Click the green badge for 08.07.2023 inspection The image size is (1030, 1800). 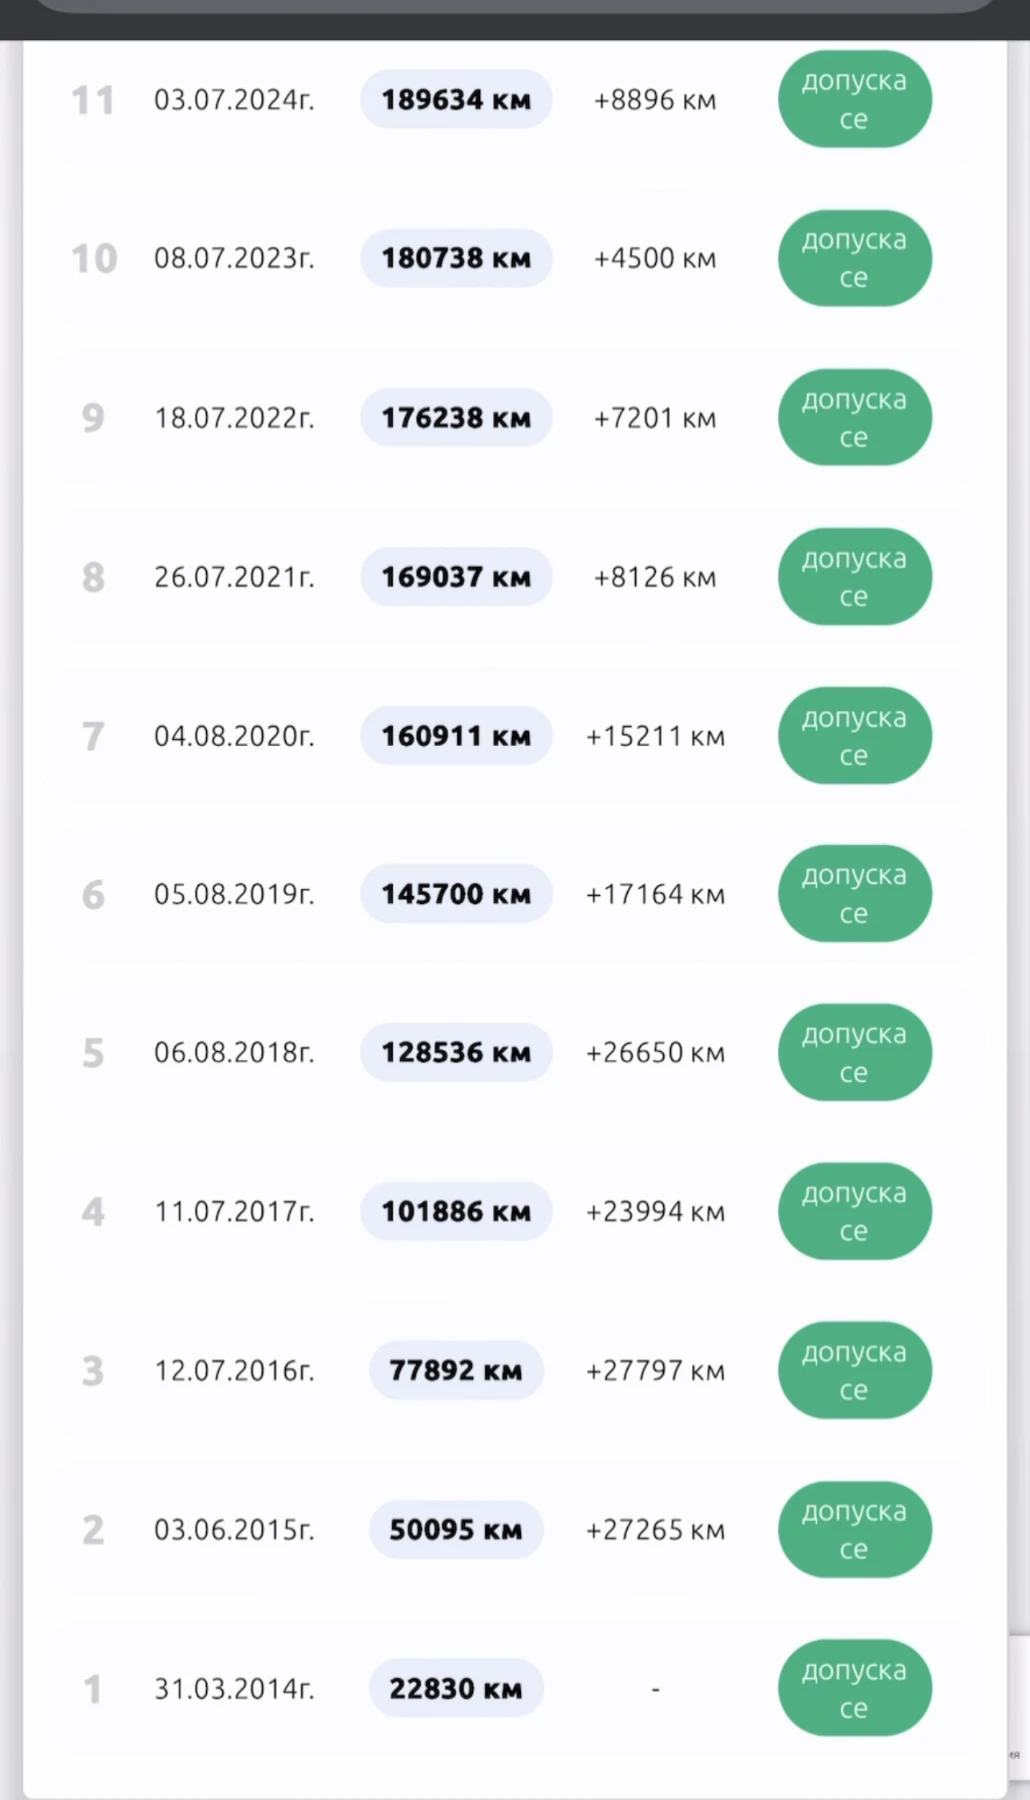click(855, 258)
